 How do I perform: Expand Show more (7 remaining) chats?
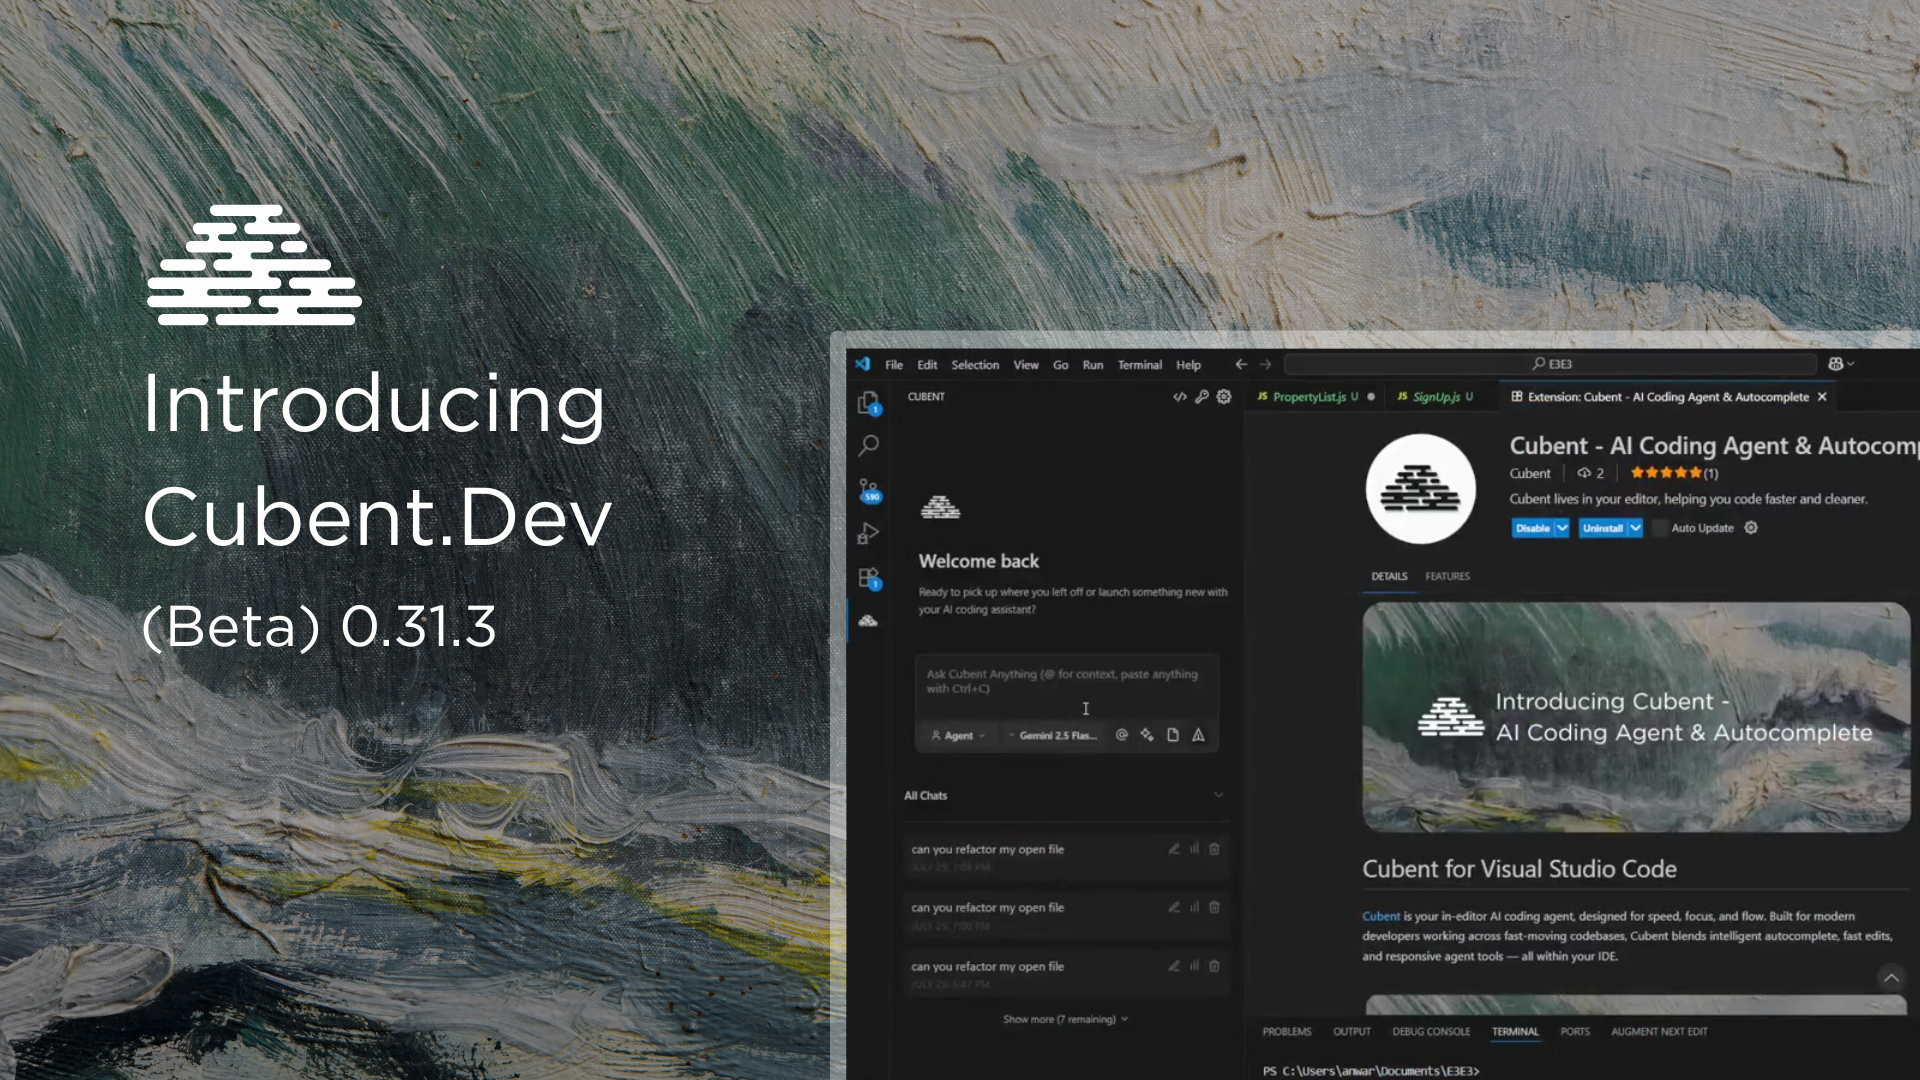tap(1066, 1019)
